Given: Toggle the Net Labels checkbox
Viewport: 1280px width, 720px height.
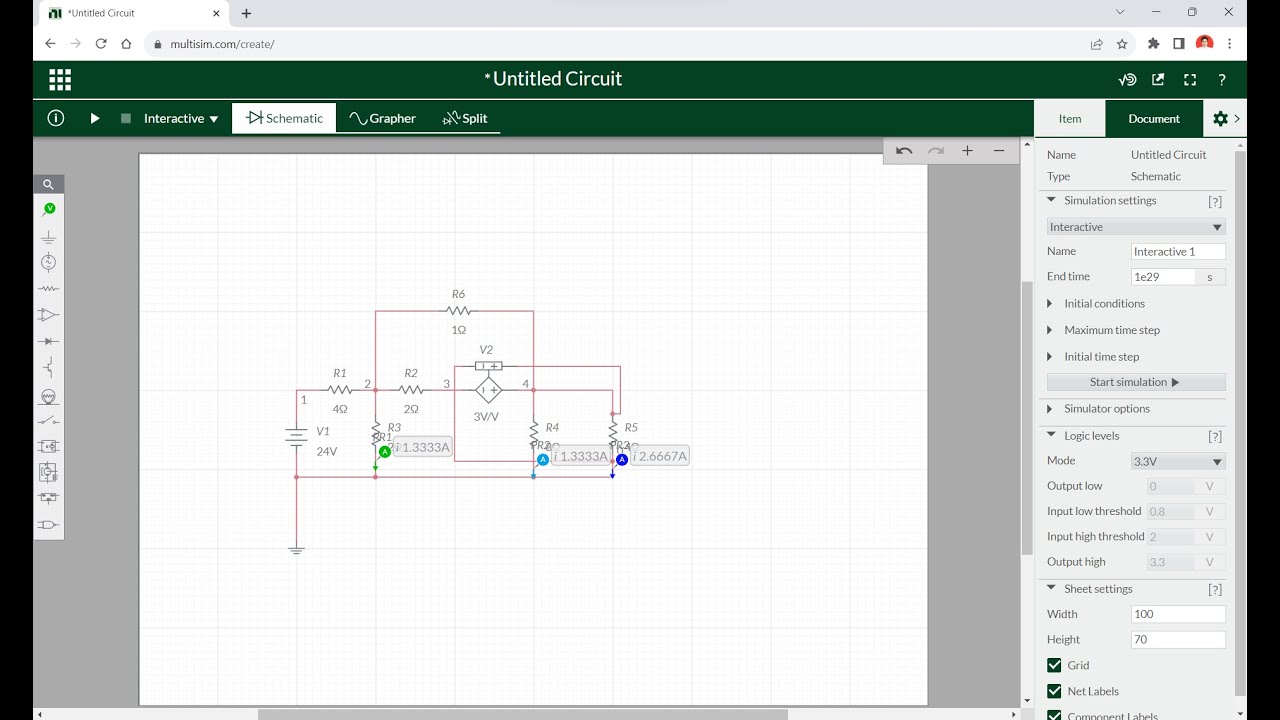Looking at the screenshot, I should pyautogui.click(x=1054, y=691).
